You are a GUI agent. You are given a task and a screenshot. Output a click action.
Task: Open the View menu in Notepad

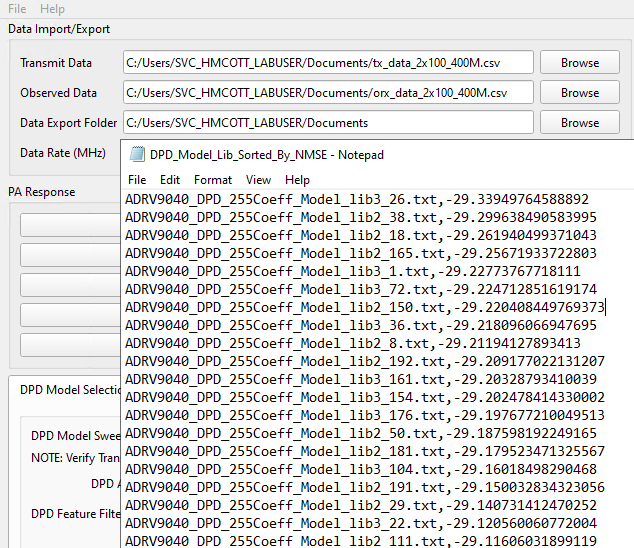258,180
